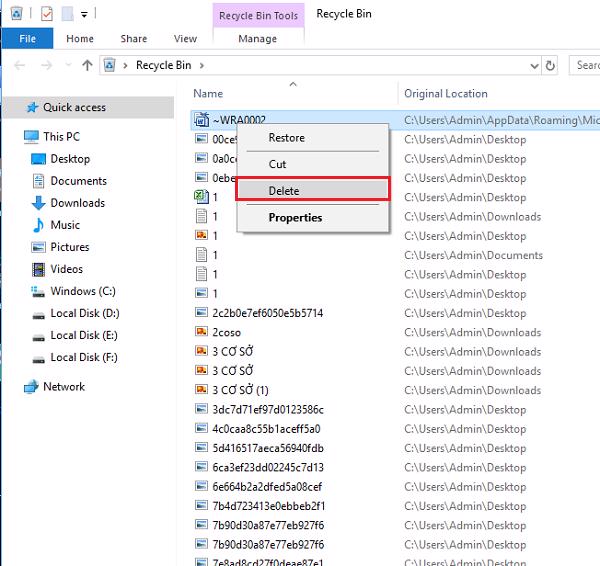Select file 3dc7d71ef97d0123586c
Image resolution: width=600 pixels, height=566 pixels.
(268, 409)
